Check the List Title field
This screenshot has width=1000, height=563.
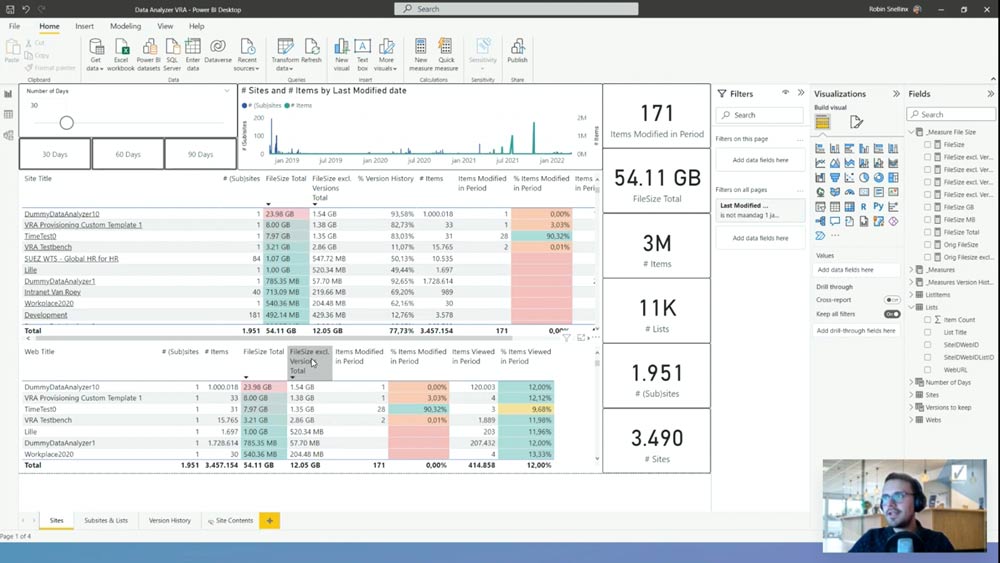click(927, 332)
